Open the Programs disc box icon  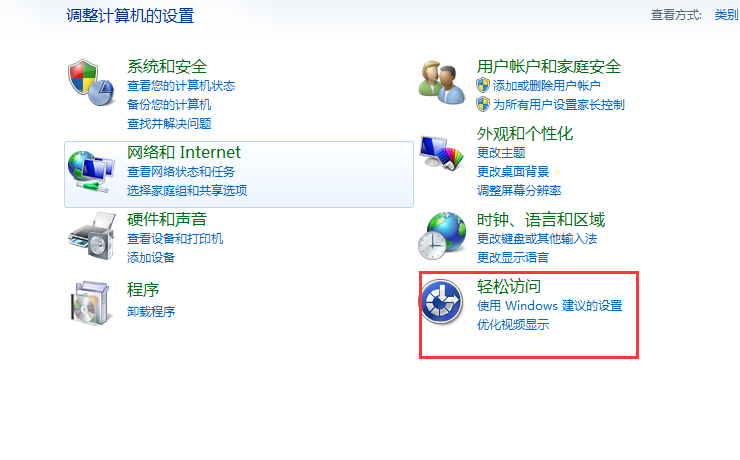coord(91,303)
